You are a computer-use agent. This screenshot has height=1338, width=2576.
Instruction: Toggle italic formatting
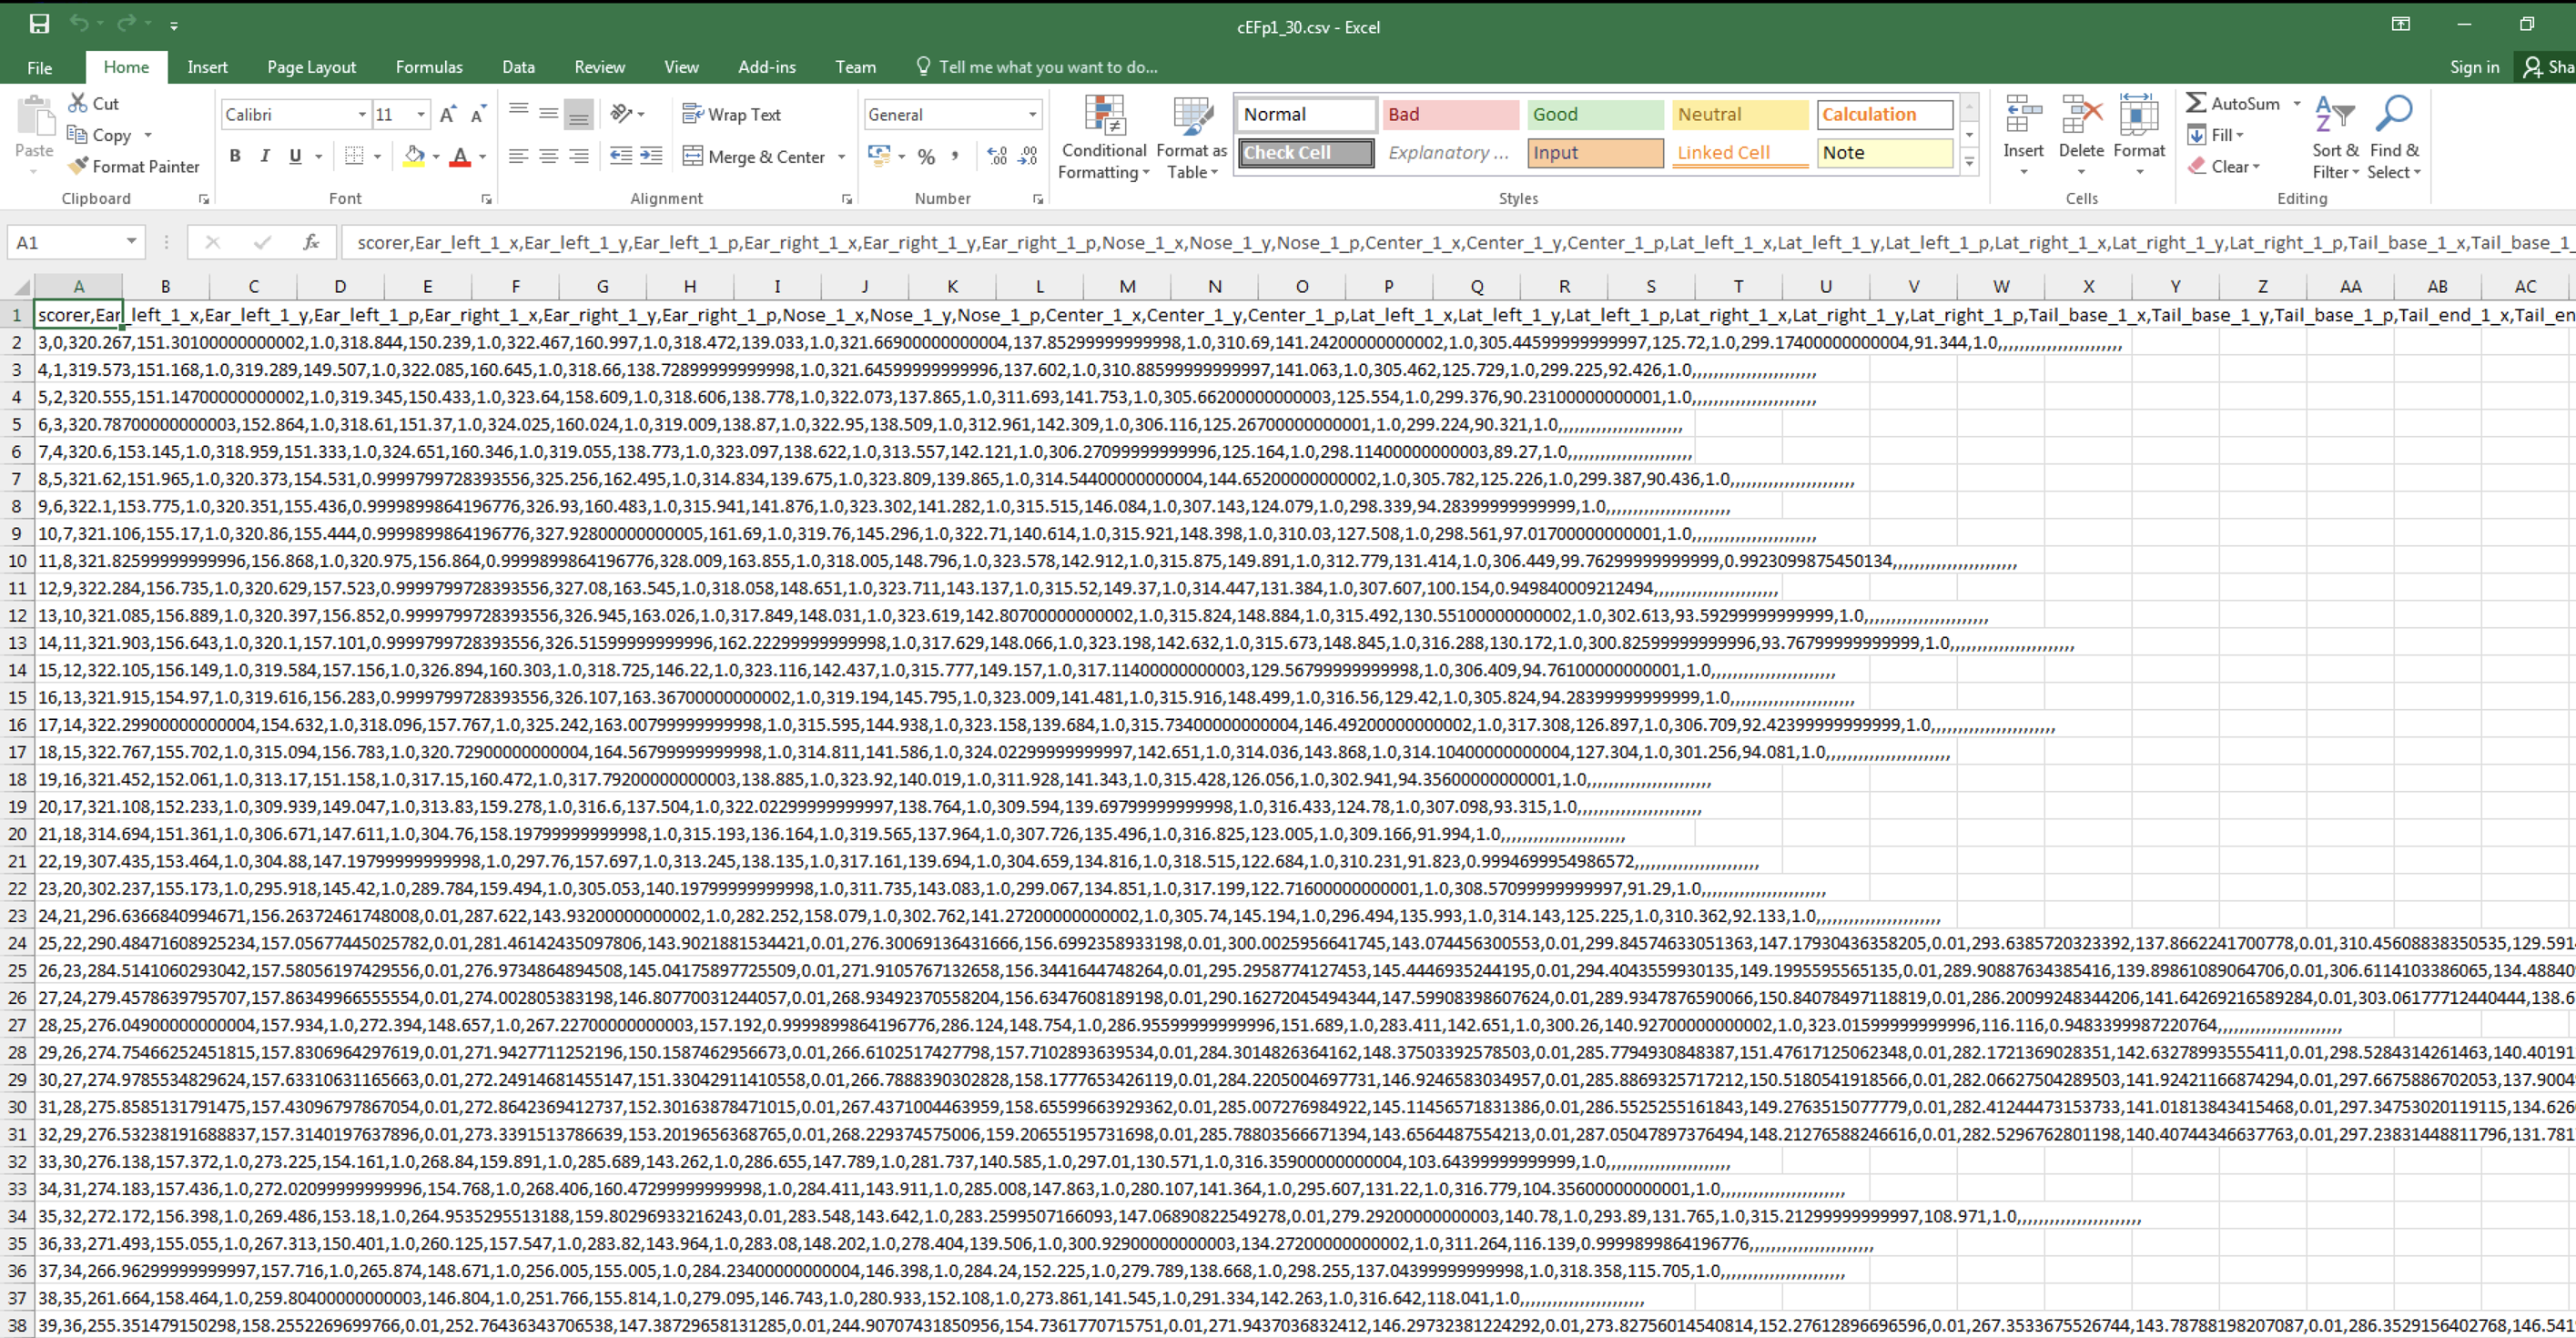pos(265,156)
